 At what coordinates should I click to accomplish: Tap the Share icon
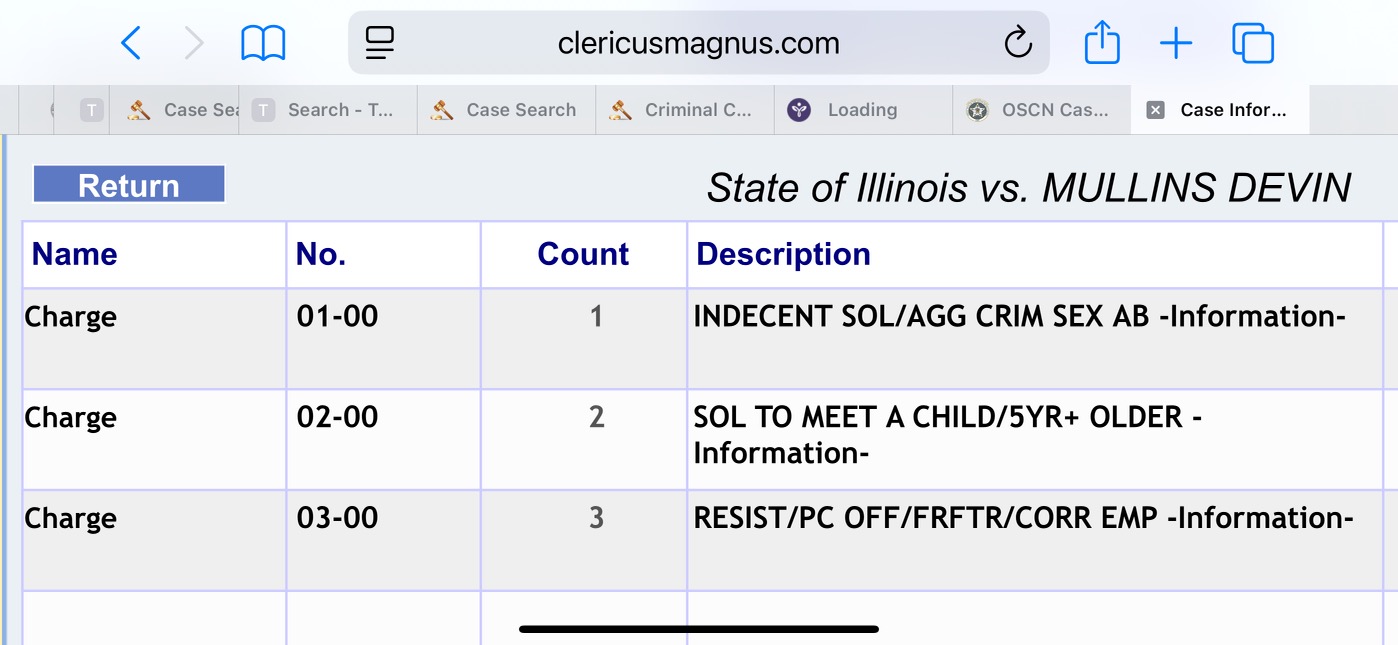pos(1102,43)
